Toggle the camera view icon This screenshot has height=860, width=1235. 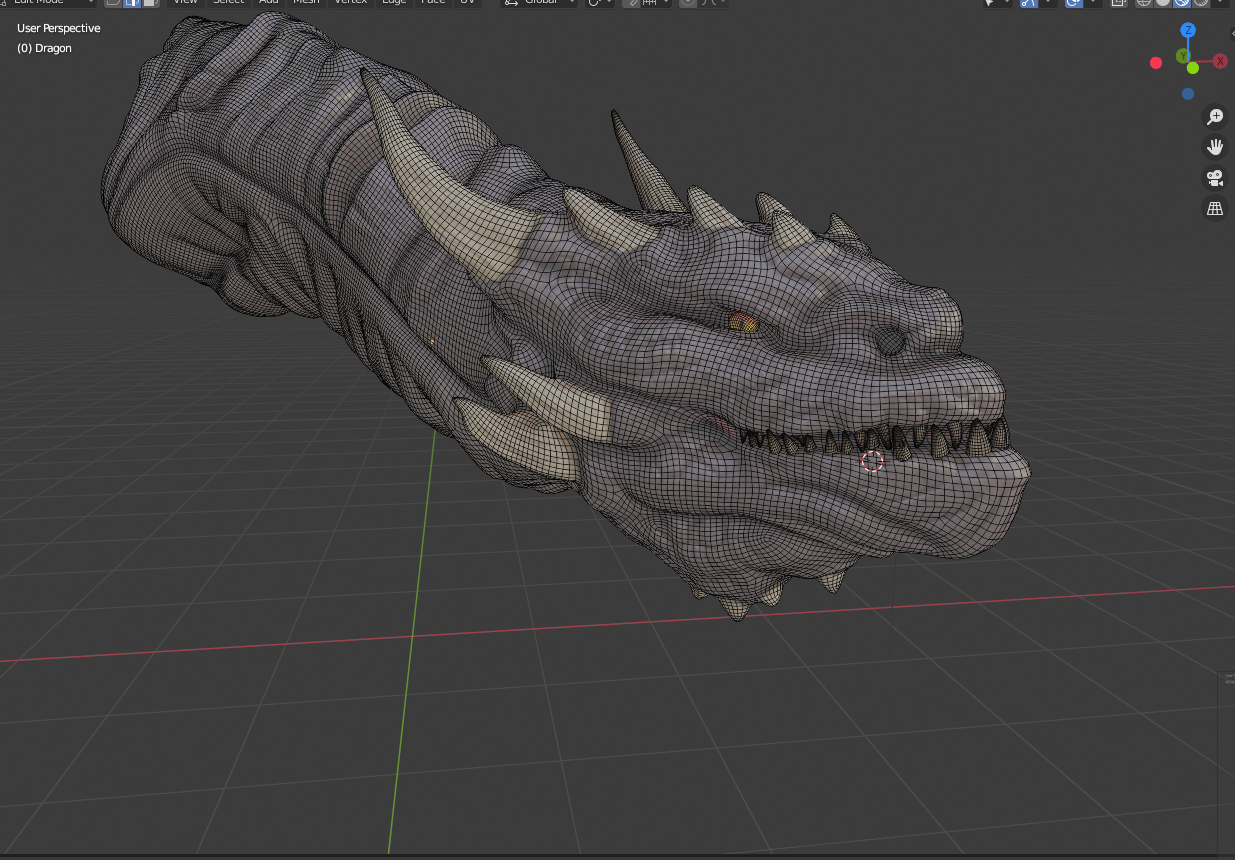1215,178
